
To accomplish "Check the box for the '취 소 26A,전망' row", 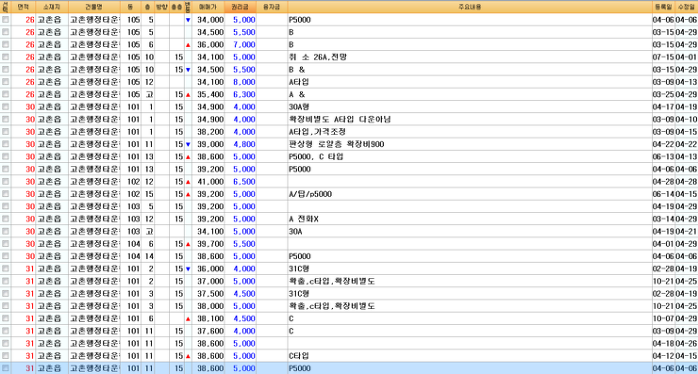I will pos(5,57).
